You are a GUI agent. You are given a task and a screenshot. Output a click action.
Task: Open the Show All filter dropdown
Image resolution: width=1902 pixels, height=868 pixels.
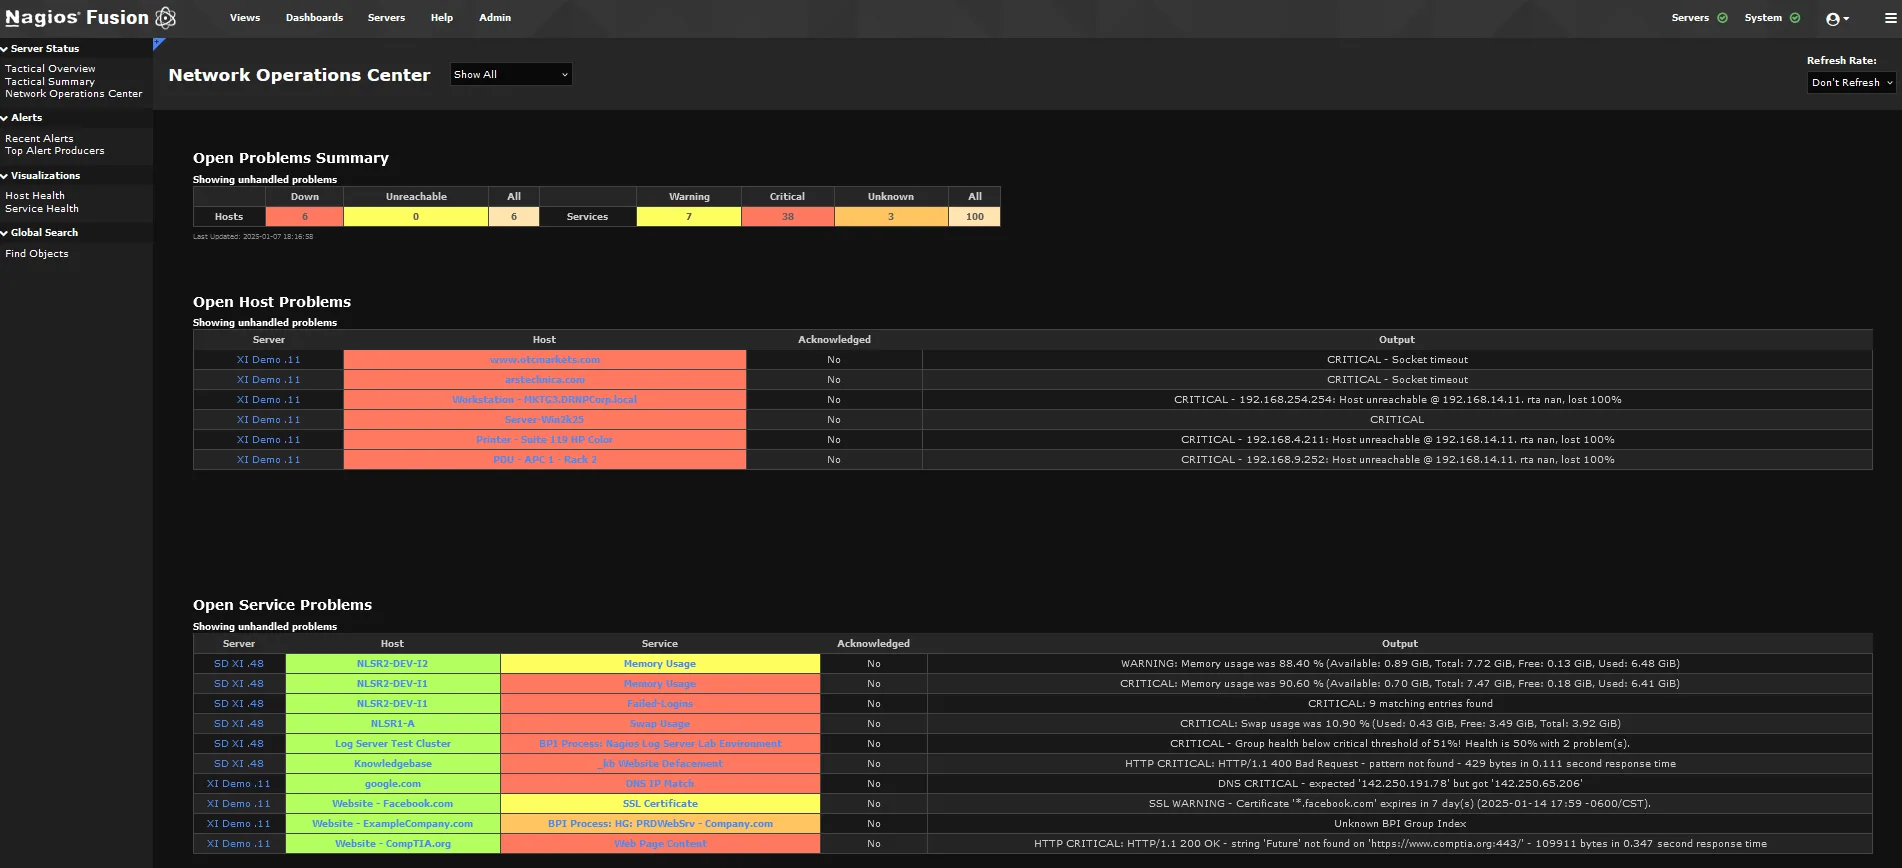(510, 75)
